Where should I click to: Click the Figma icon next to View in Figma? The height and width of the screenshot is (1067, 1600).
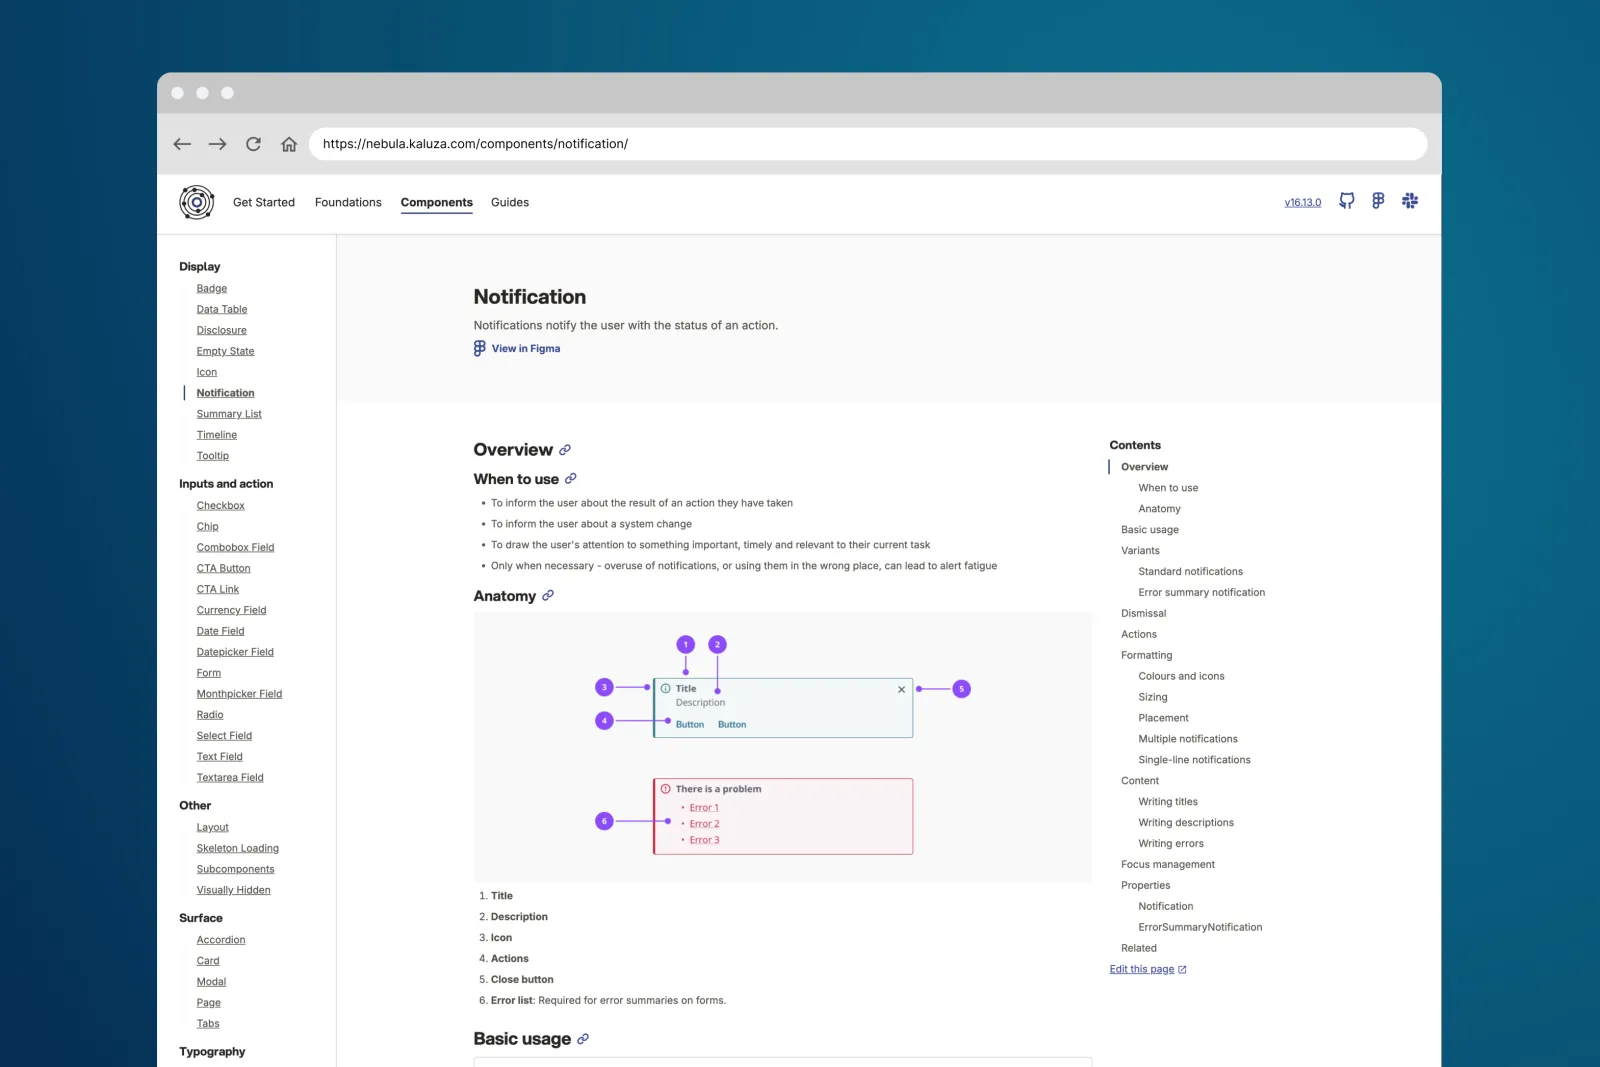pyautogui.click(x=480, y=348)
